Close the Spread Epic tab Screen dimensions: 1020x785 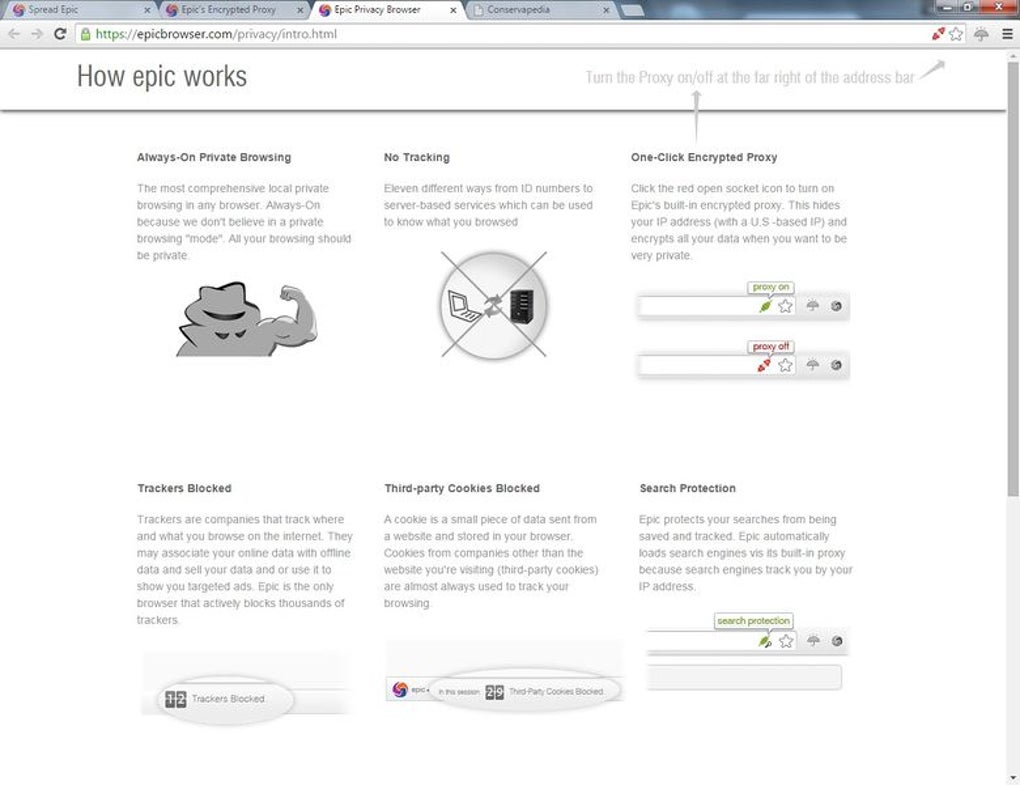point(146,10)
